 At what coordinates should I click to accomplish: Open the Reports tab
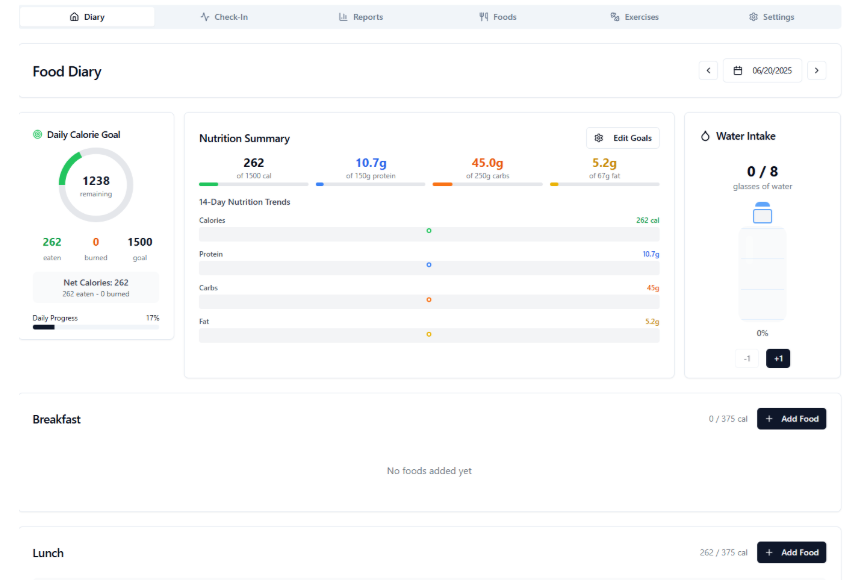(x=361, y=17)
